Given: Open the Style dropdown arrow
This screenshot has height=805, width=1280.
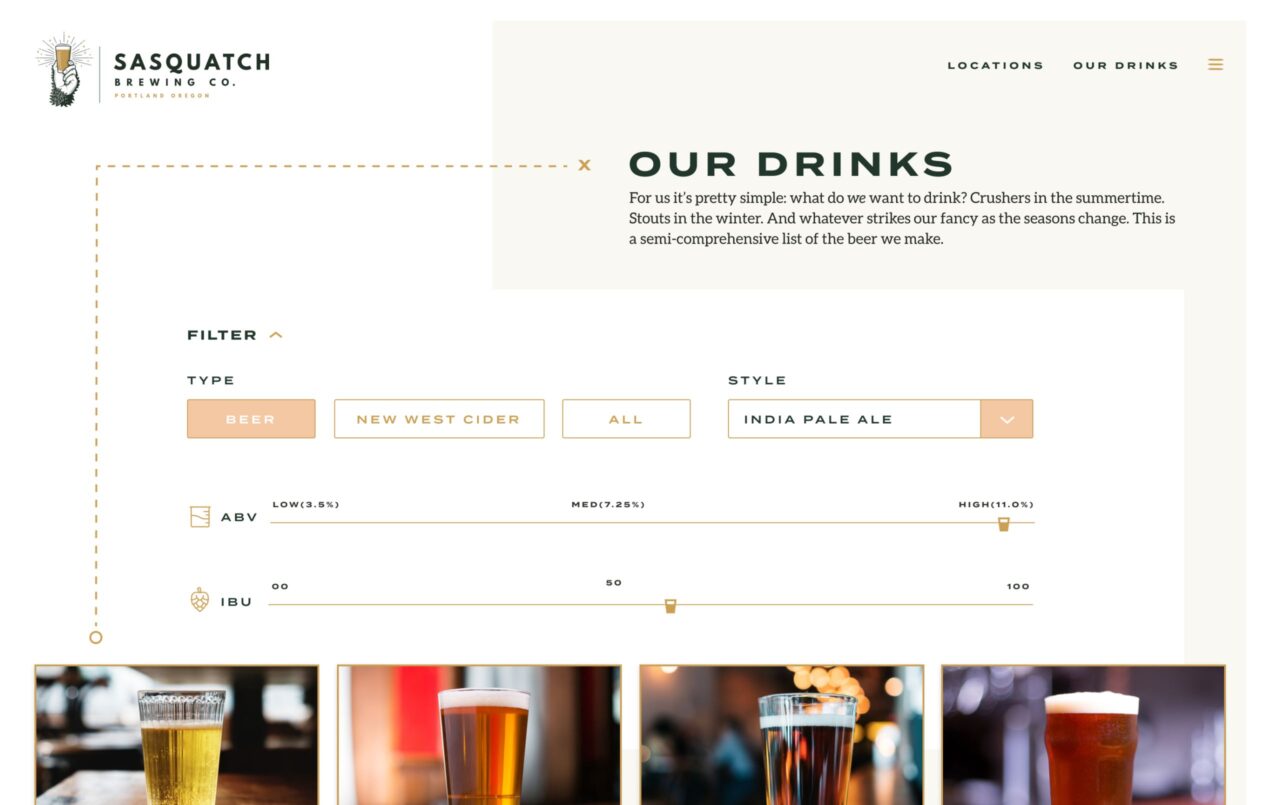Looking at the screenshot, I should tap(1007, 419).
